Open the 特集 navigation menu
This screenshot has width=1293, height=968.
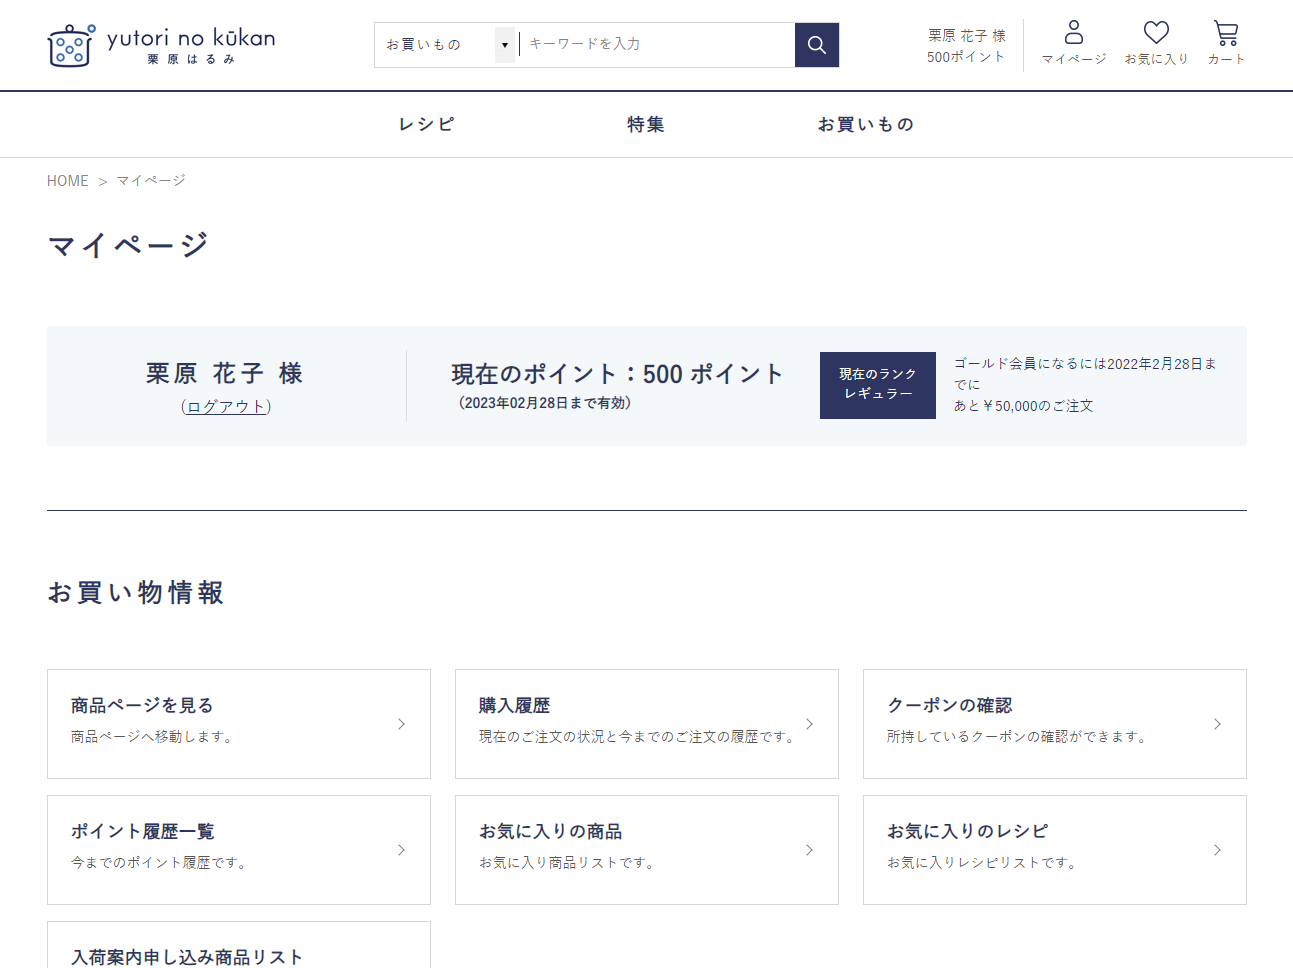[646, 124]
